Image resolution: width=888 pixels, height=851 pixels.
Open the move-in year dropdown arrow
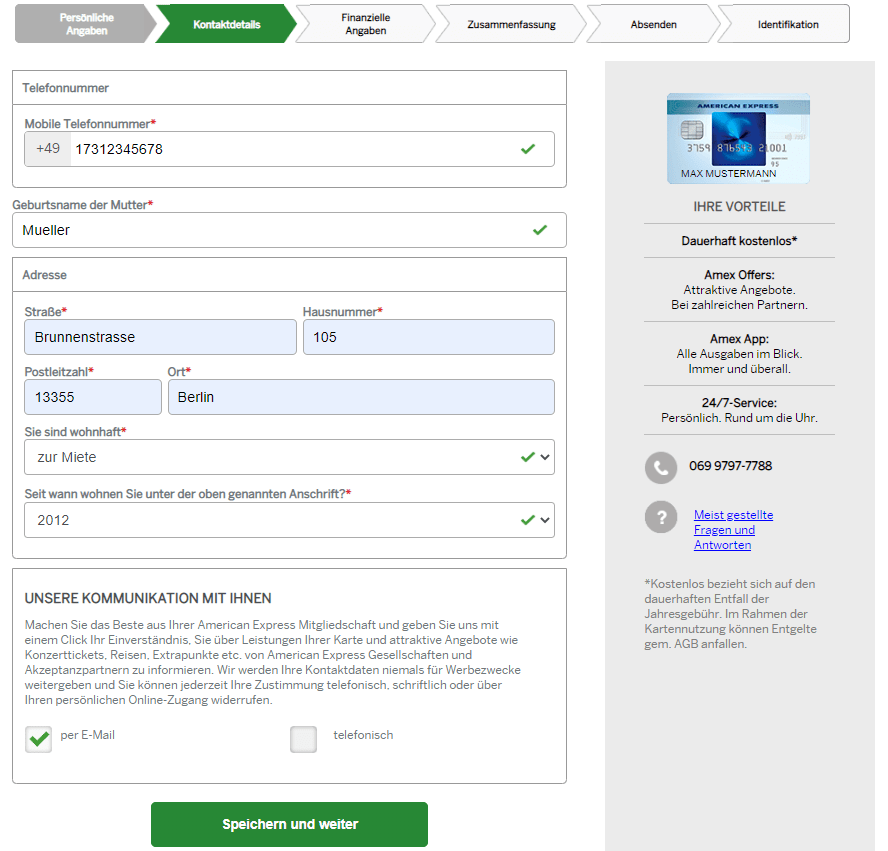545,520
